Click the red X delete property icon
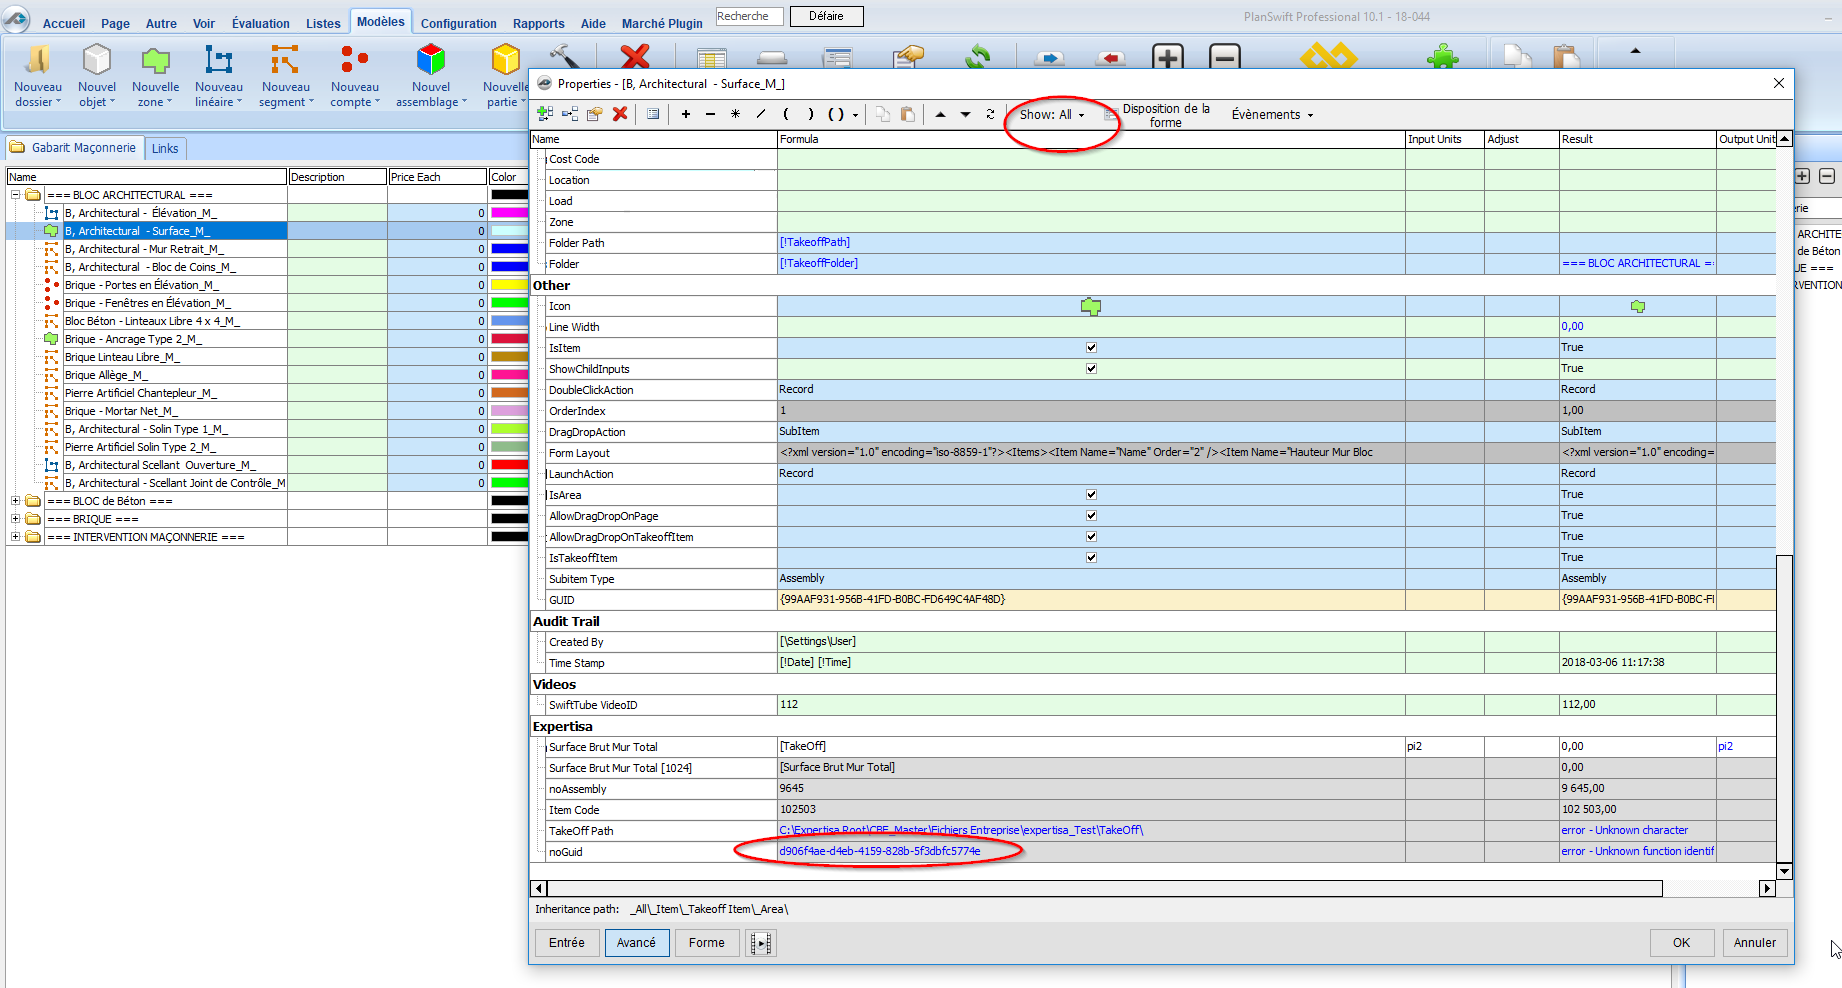Viewport: 1842px width, 988px height. [x=620, y=114]
